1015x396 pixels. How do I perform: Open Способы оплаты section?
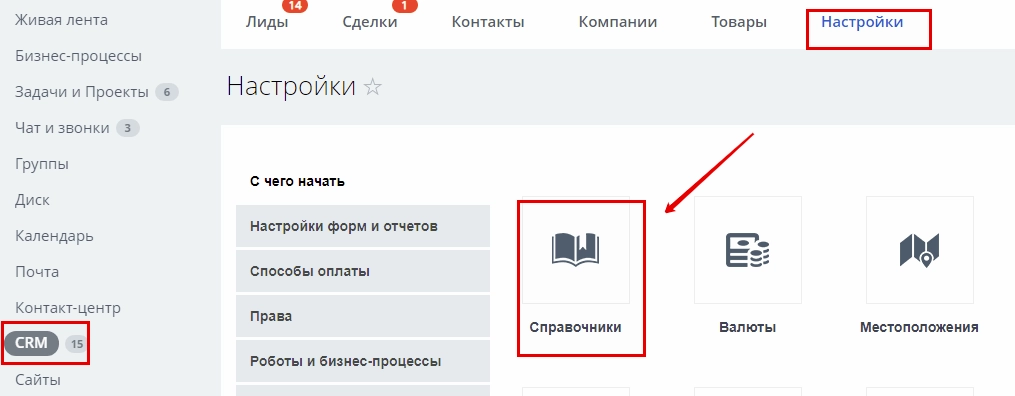(363, 271)
